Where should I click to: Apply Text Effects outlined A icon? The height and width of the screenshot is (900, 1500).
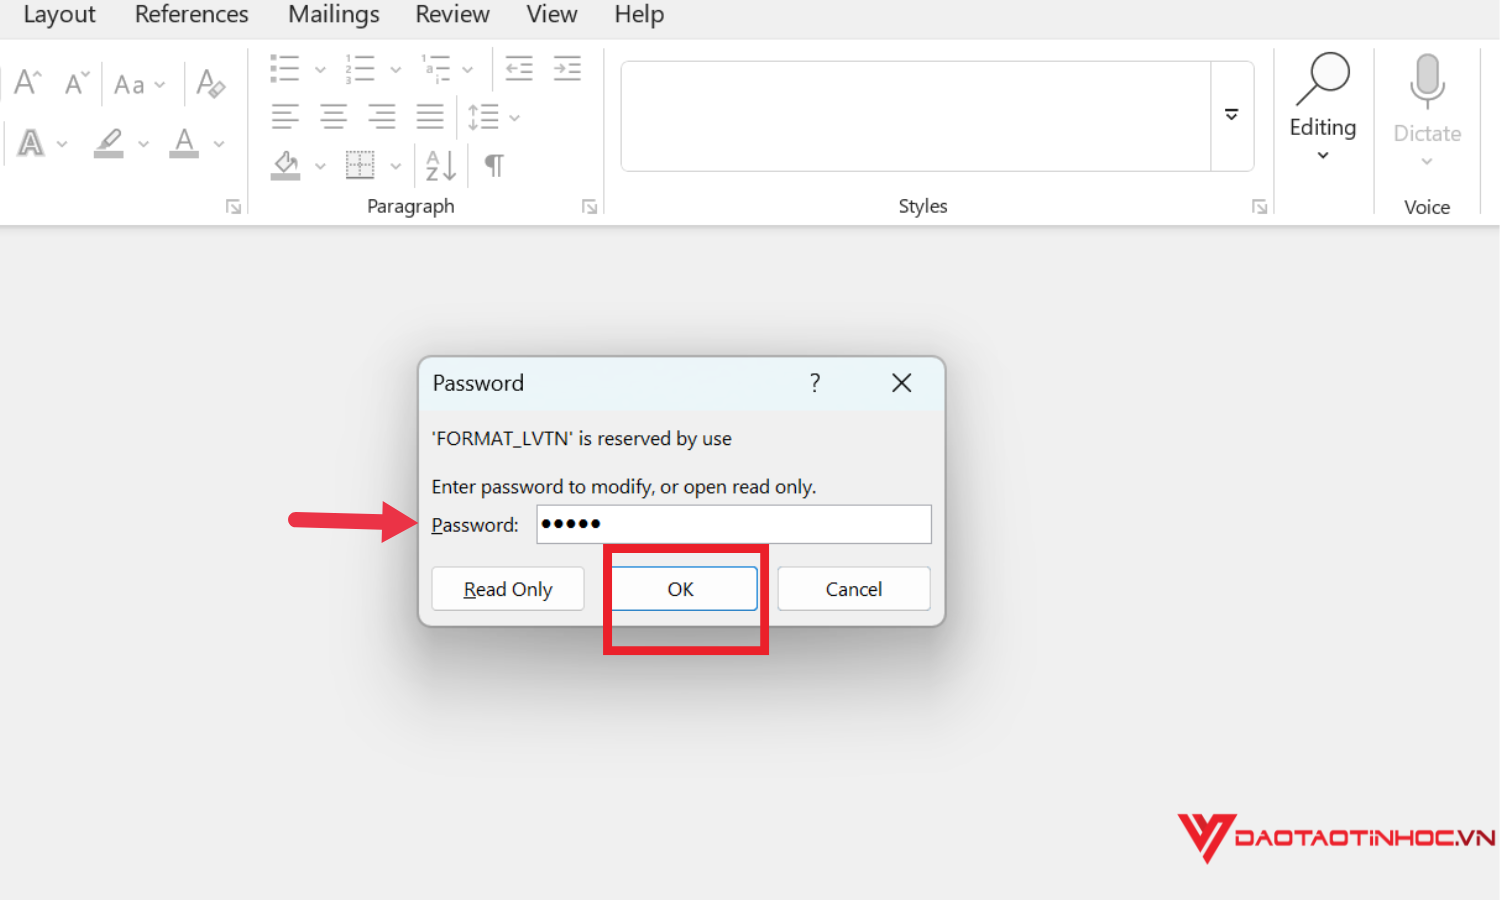pyautogui.click(x=31, y=144)
